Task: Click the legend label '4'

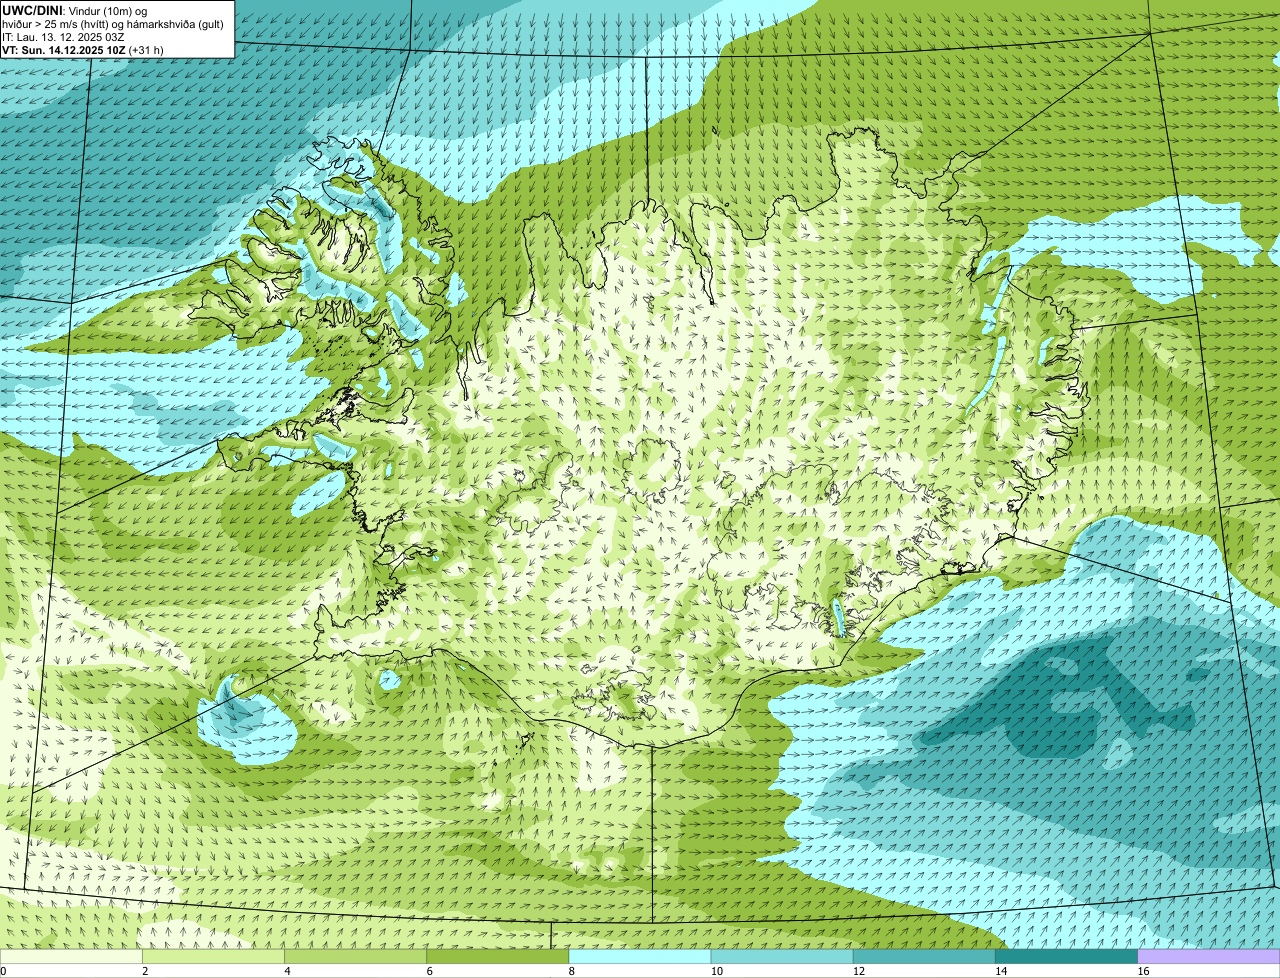Action: (287, 971)
